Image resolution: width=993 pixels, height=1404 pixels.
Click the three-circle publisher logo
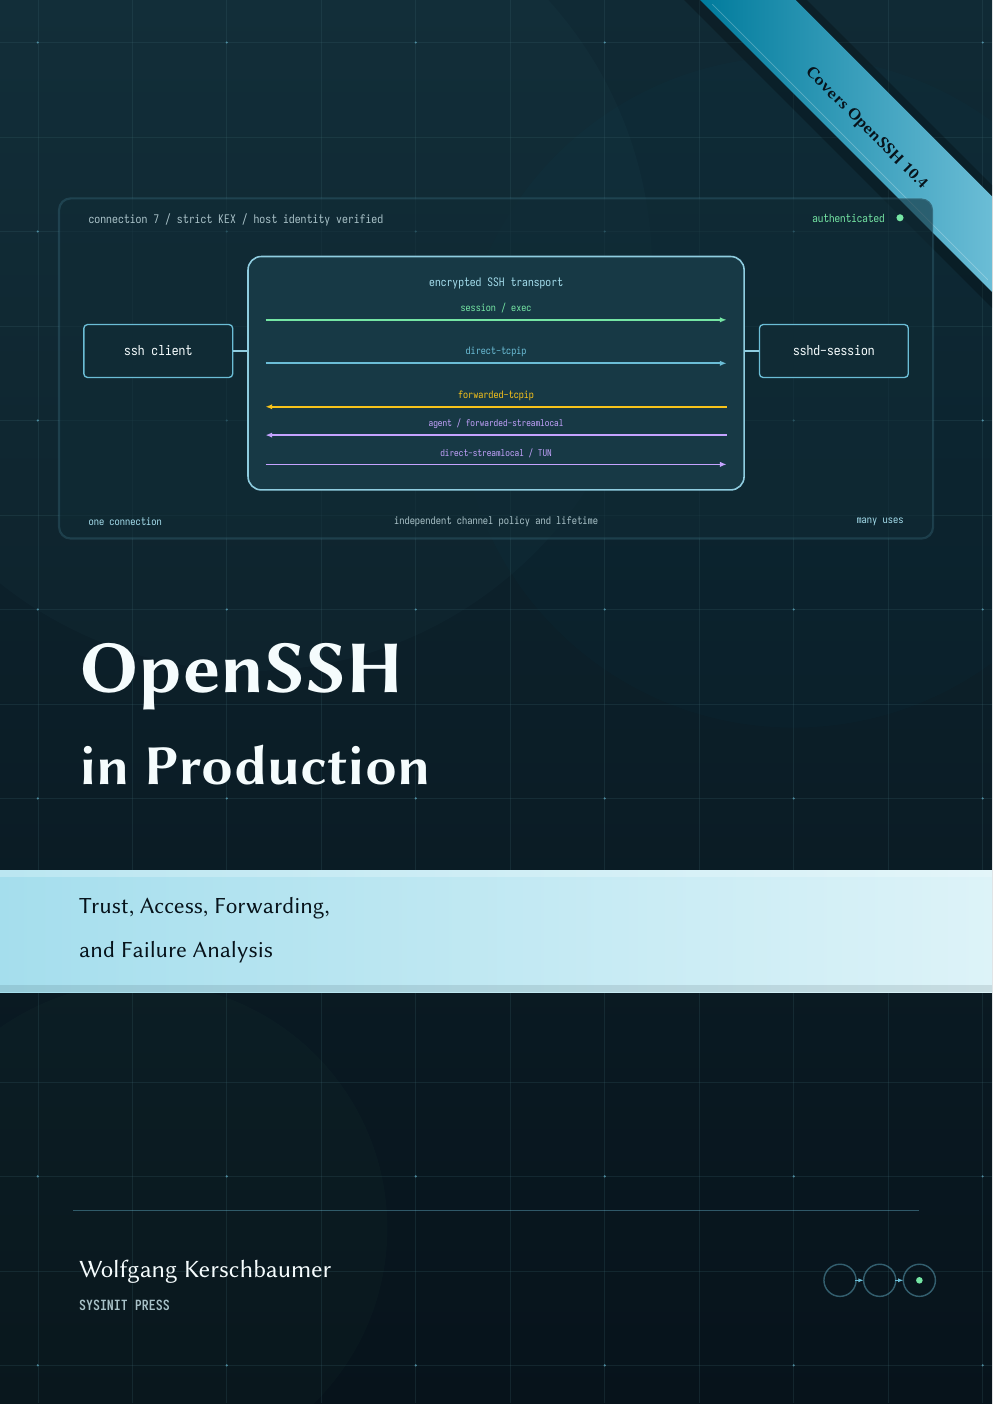coord(879,1280)
